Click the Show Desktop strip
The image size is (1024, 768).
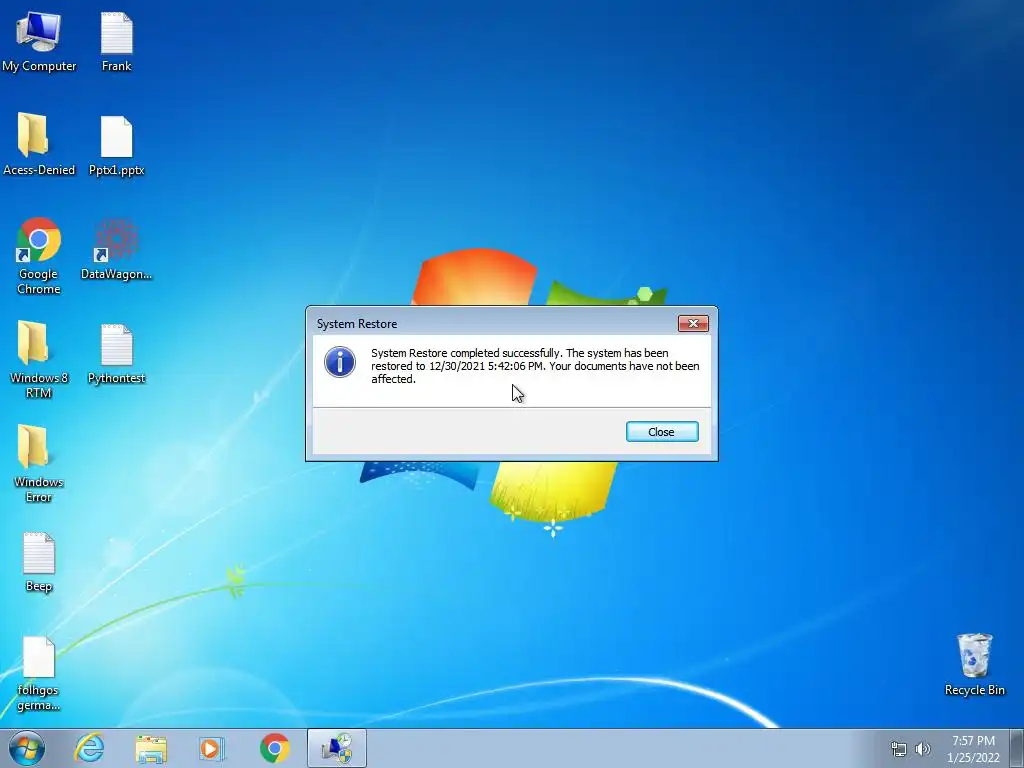tap(1019, 748)
